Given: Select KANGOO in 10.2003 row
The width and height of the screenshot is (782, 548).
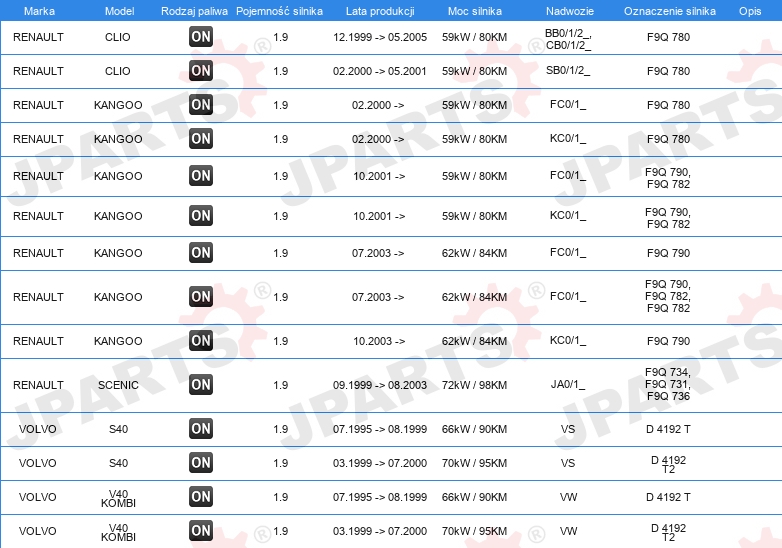Looking at the screenshot, I should point(118,342).
